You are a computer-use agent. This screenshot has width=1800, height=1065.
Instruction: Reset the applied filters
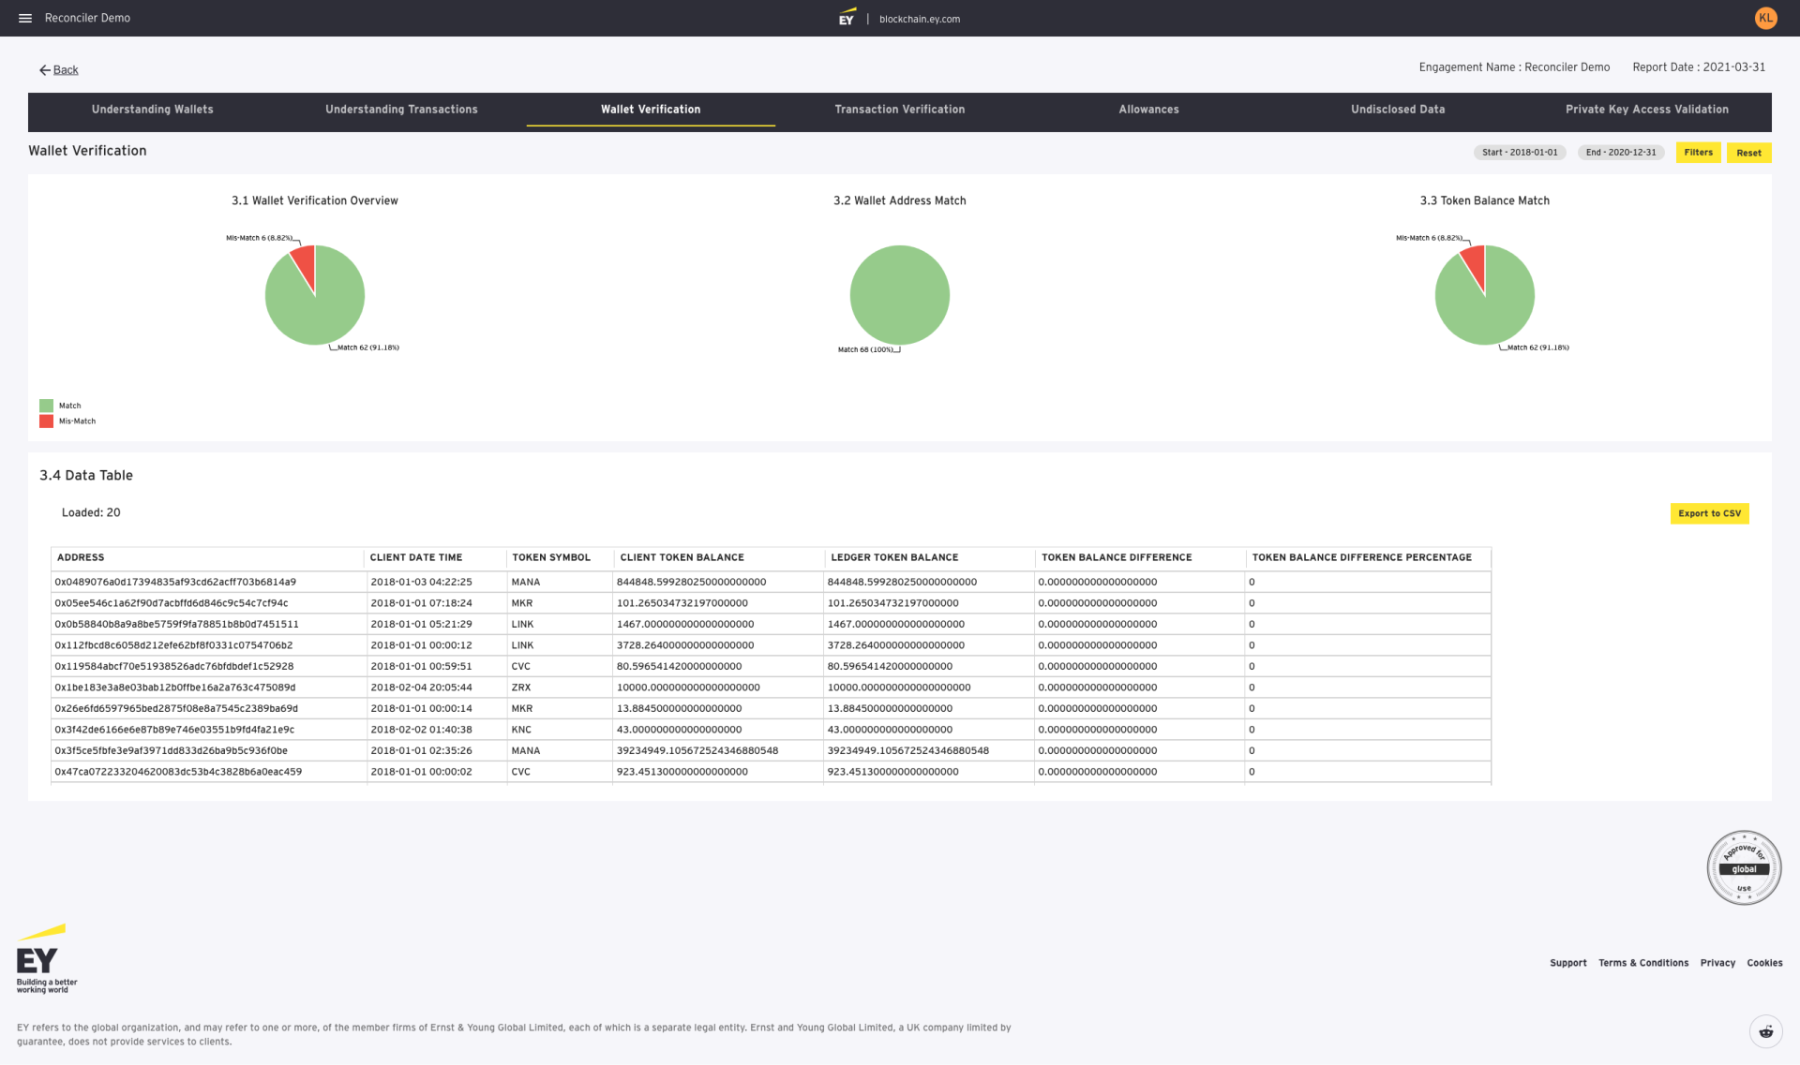coord(1748,152)
